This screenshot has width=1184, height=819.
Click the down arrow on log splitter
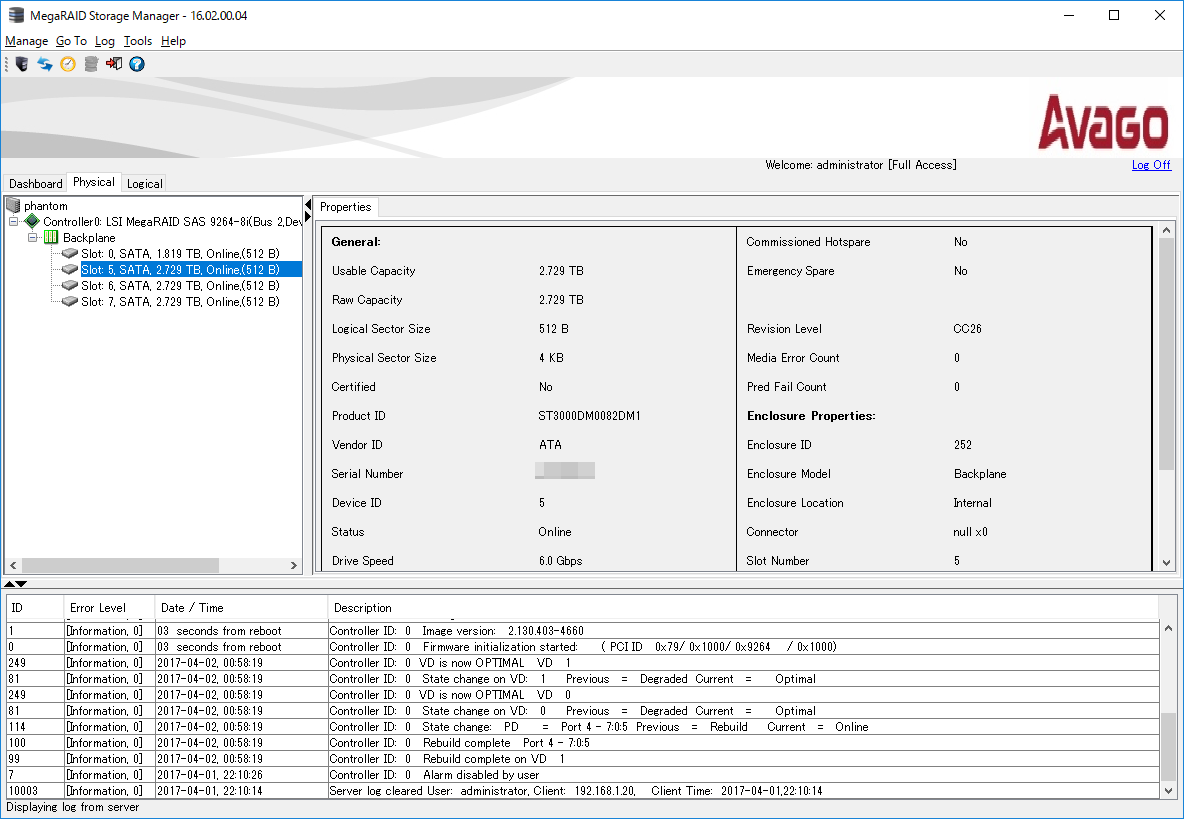coord(21,583)
